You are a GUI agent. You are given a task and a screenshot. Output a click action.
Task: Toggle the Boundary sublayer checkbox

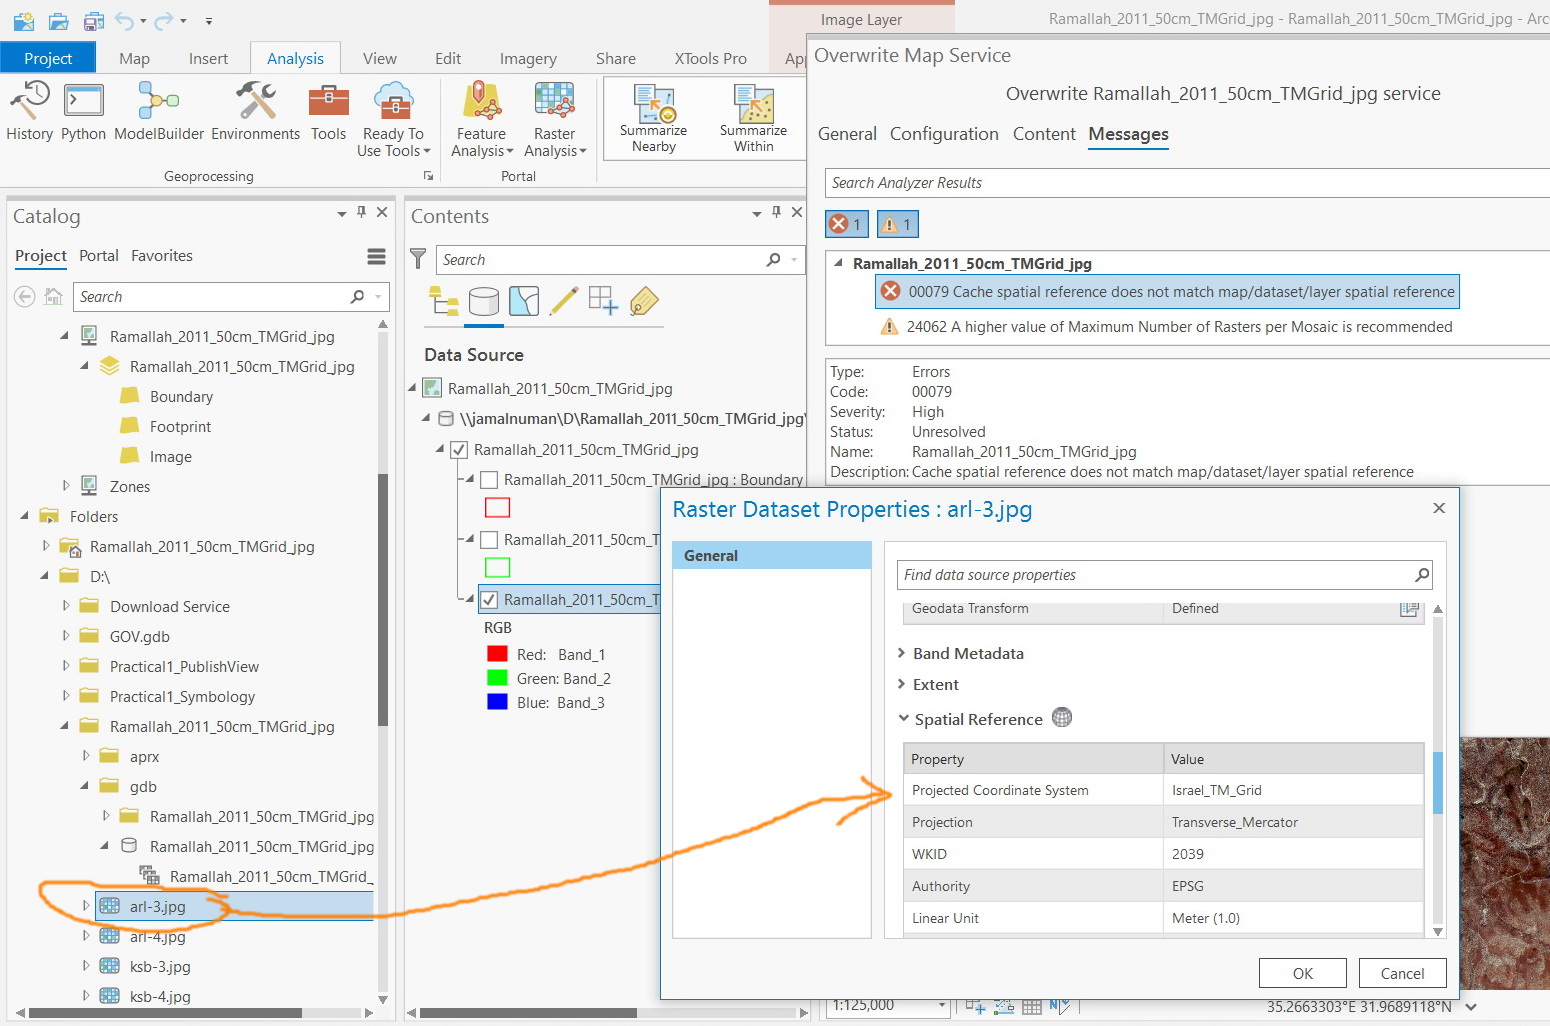(489, 480)
